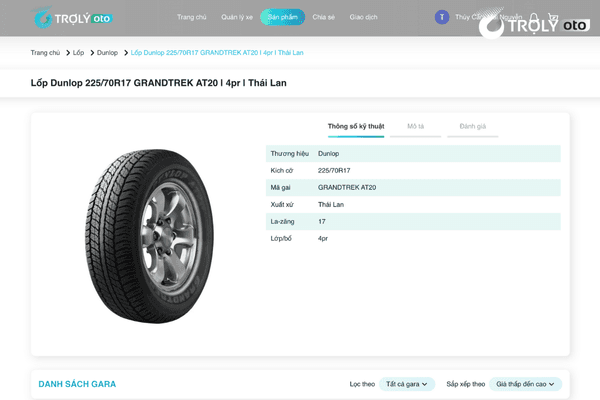Click the chevron before the blue product breadcrumb
Viewport: 600px width, 400px height.
(126, 52)
